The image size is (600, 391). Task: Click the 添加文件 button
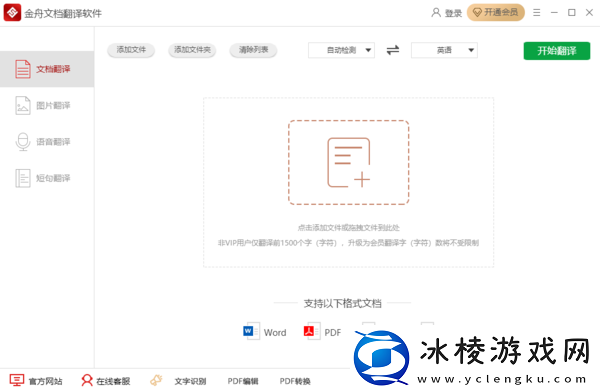point(131,50)
